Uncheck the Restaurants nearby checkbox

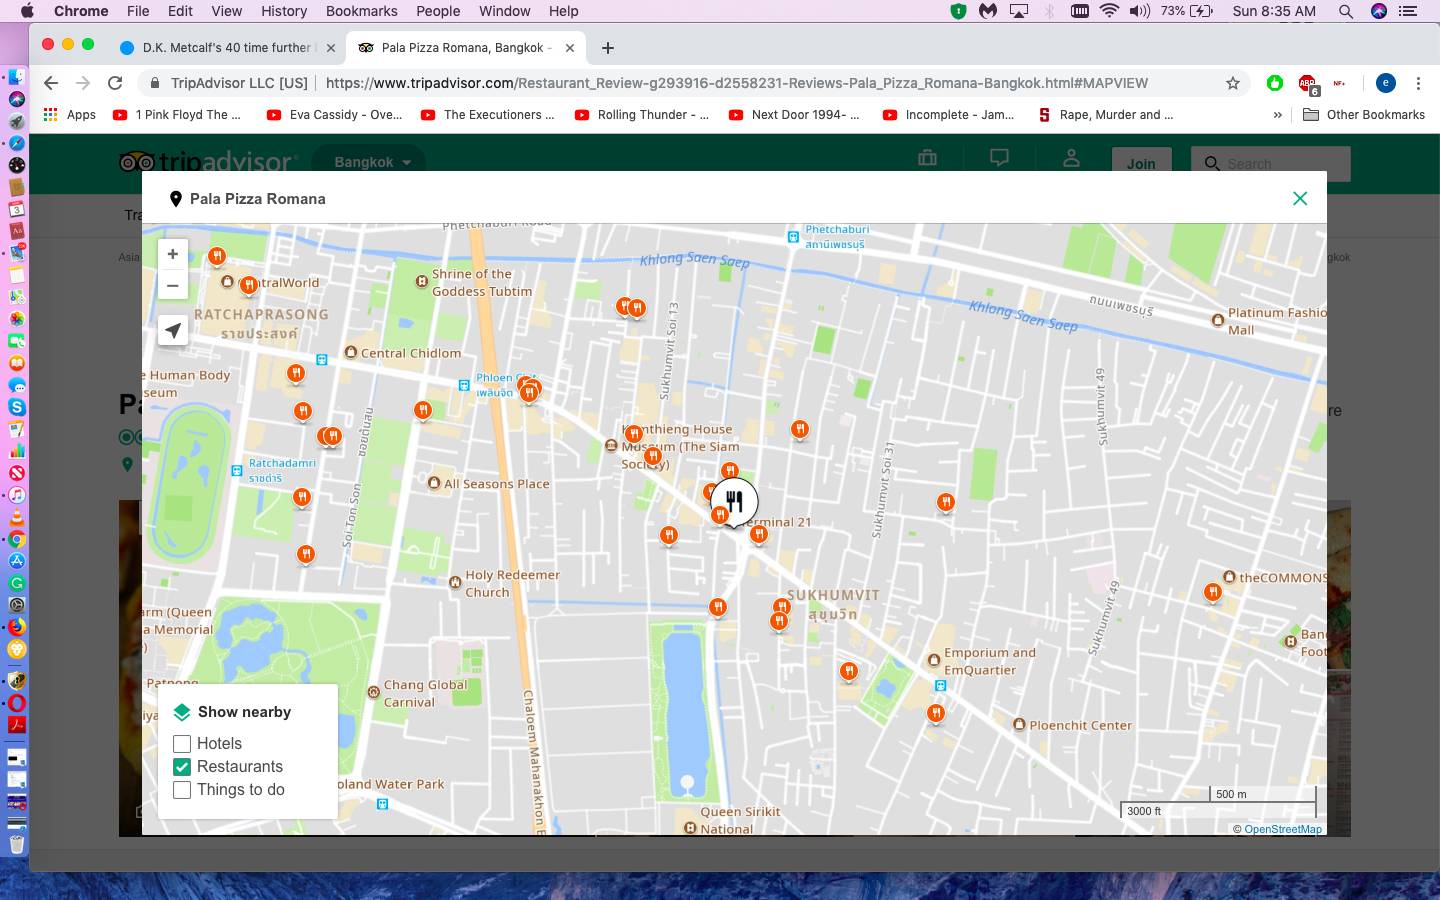182,767
